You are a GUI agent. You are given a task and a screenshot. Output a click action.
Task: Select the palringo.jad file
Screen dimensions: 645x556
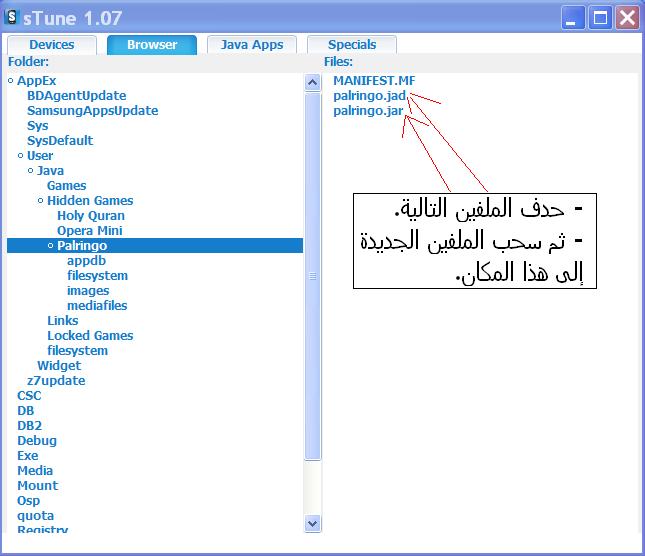click(369, 96)
